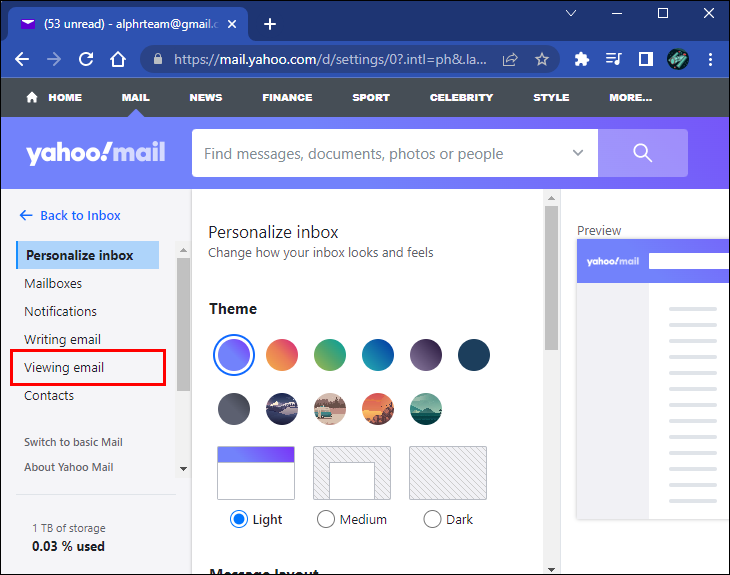The width and height of the screenshot is (730, 575).
Task: Pick the navy blue theme swatch
Action: pos(473,355)
